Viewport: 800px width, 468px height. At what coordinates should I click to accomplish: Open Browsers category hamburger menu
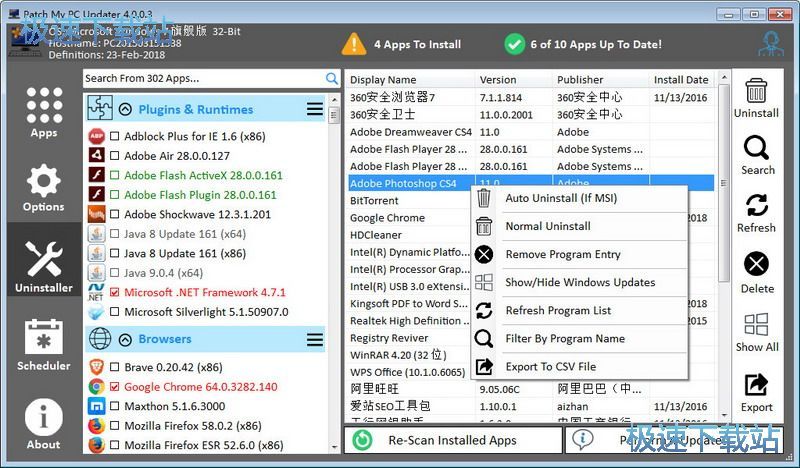(x=315, y=339)
